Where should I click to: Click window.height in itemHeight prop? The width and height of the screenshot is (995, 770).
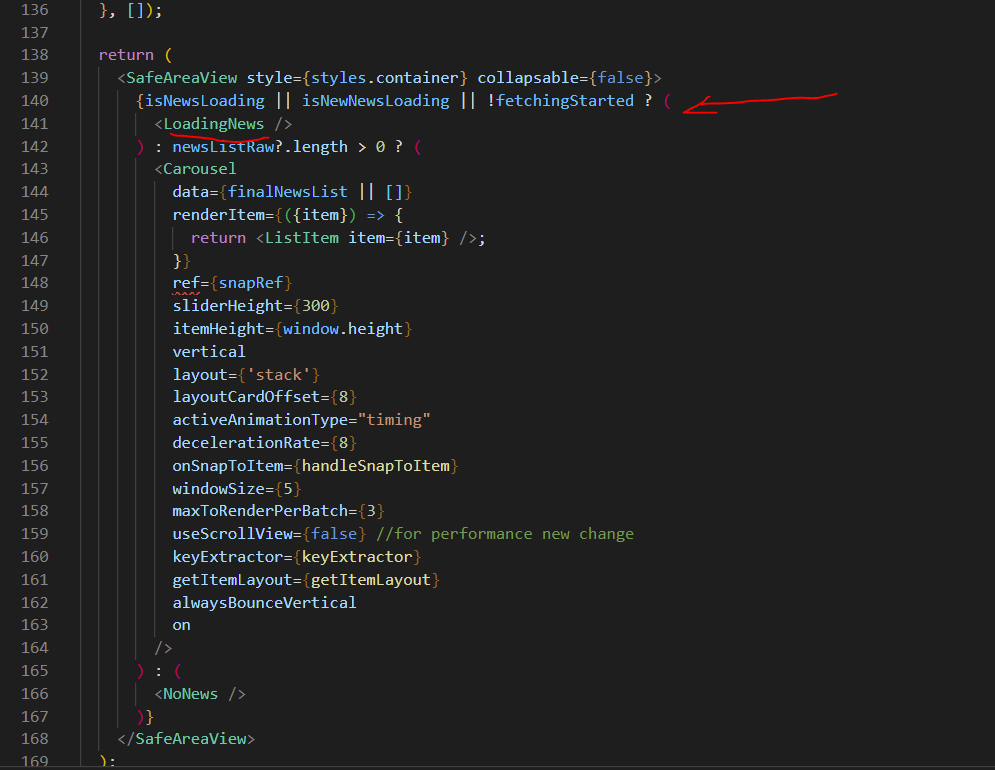point(343,328)
